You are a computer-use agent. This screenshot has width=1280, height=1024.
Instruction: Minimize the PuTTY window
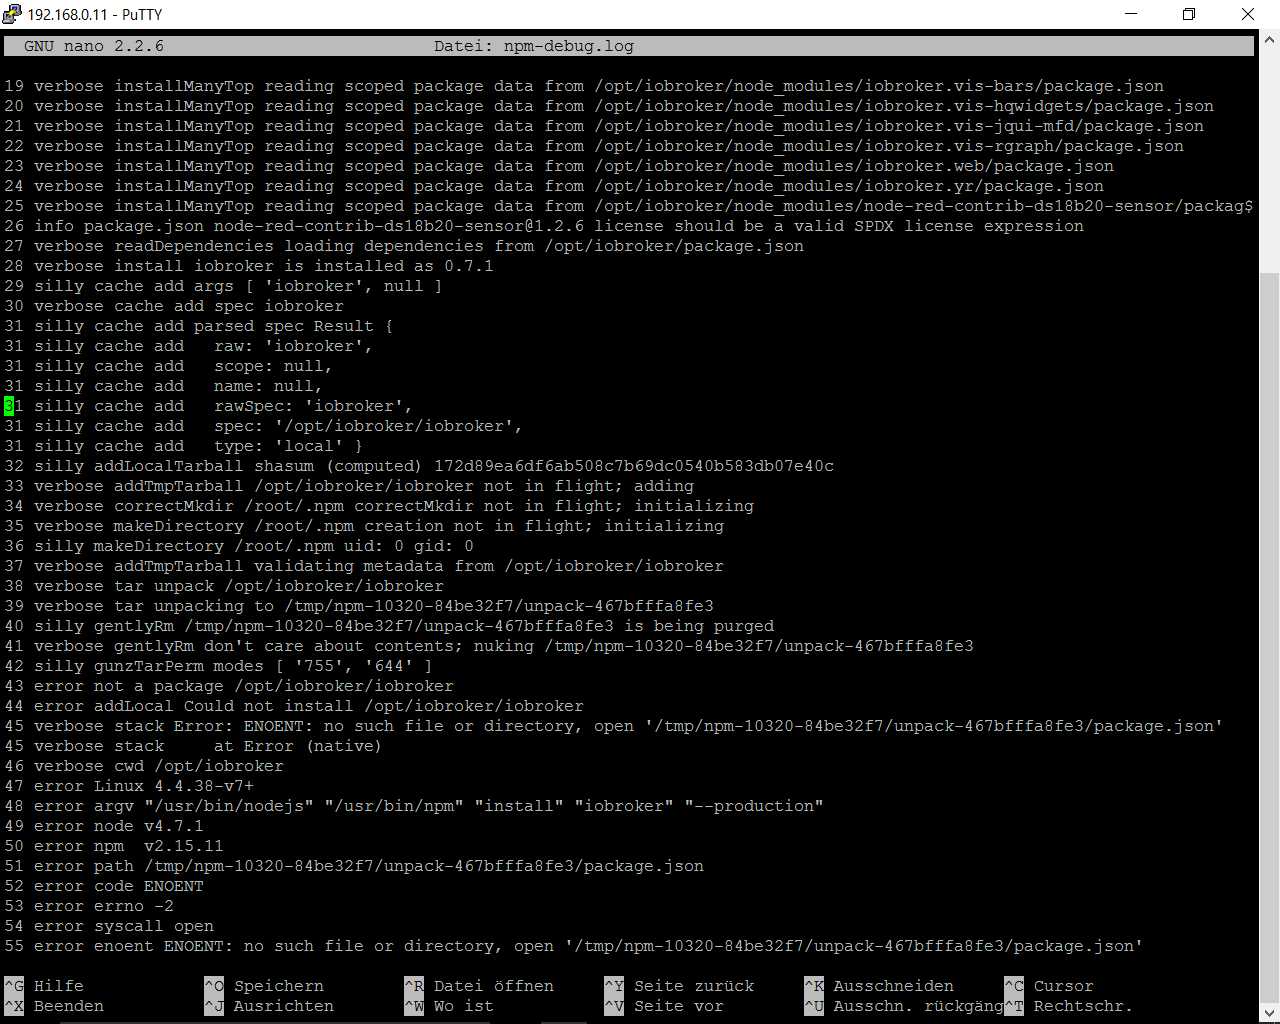click(1132, 14)
